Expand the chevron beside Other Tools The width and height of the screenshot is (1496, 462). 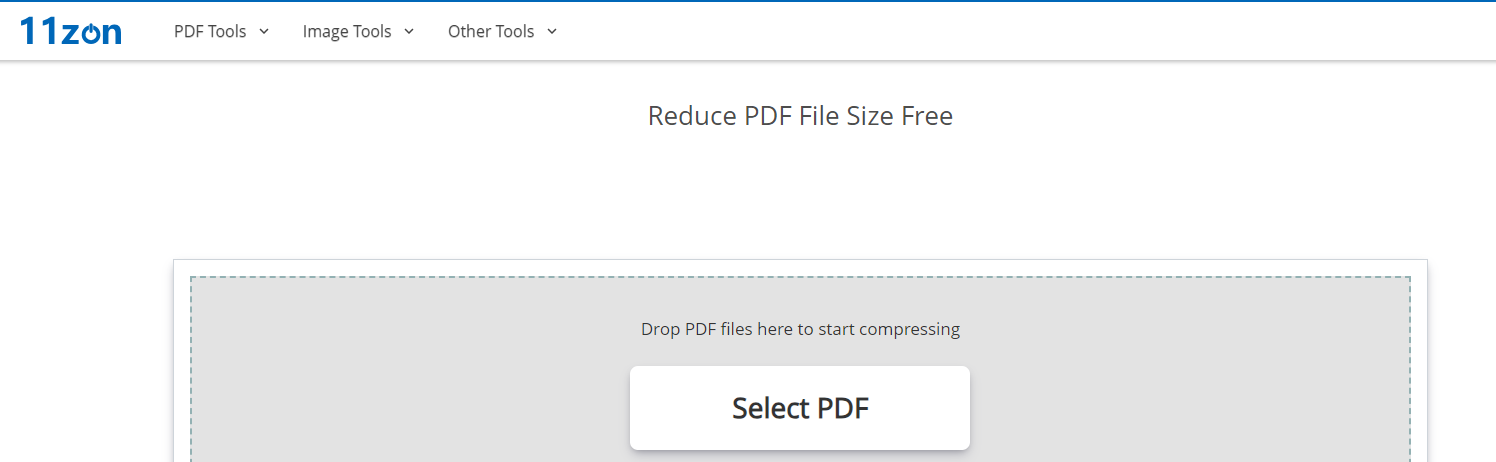point(552,31)
